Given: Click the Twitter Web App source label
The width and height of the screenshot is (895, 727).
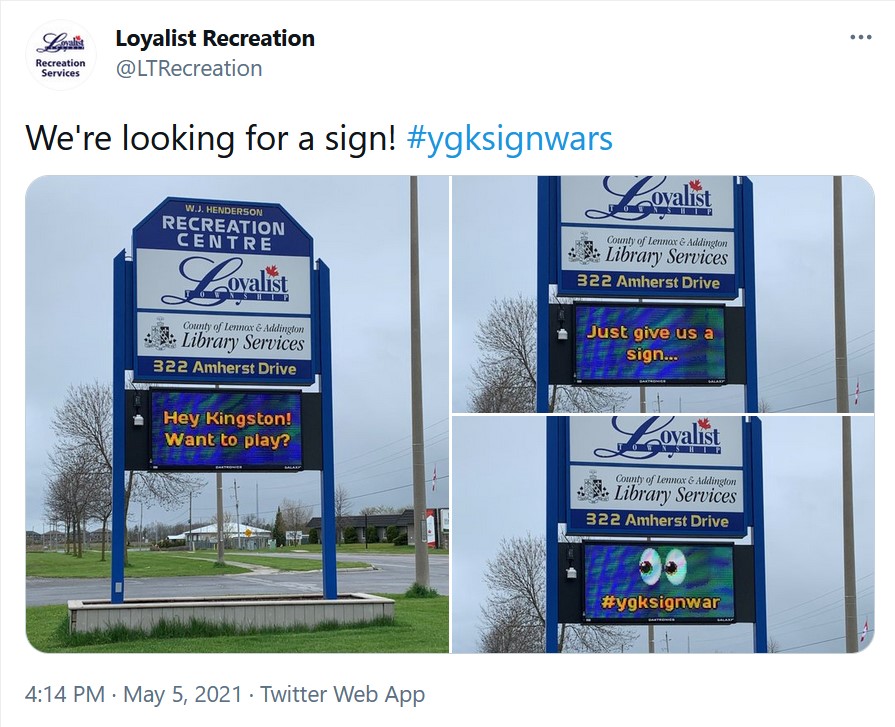Looking at the screenshot, I should pos(342,694).
